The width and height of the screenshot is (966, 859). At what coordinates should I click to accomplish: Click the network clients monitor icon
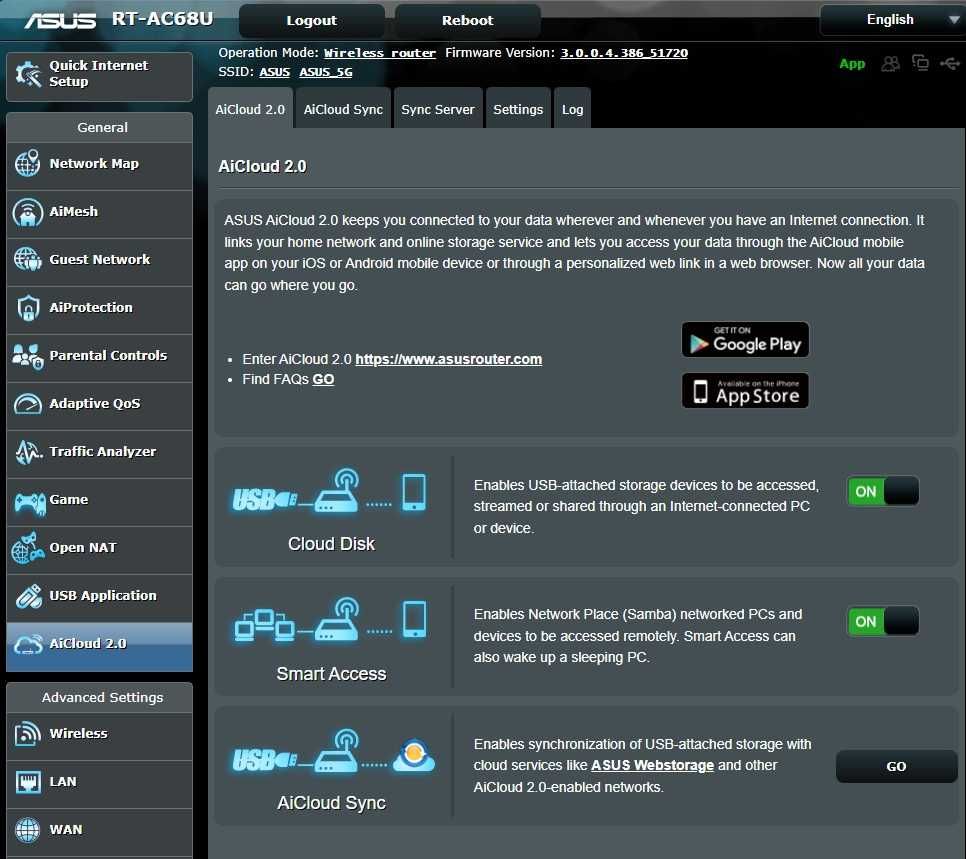click(920, 63)
